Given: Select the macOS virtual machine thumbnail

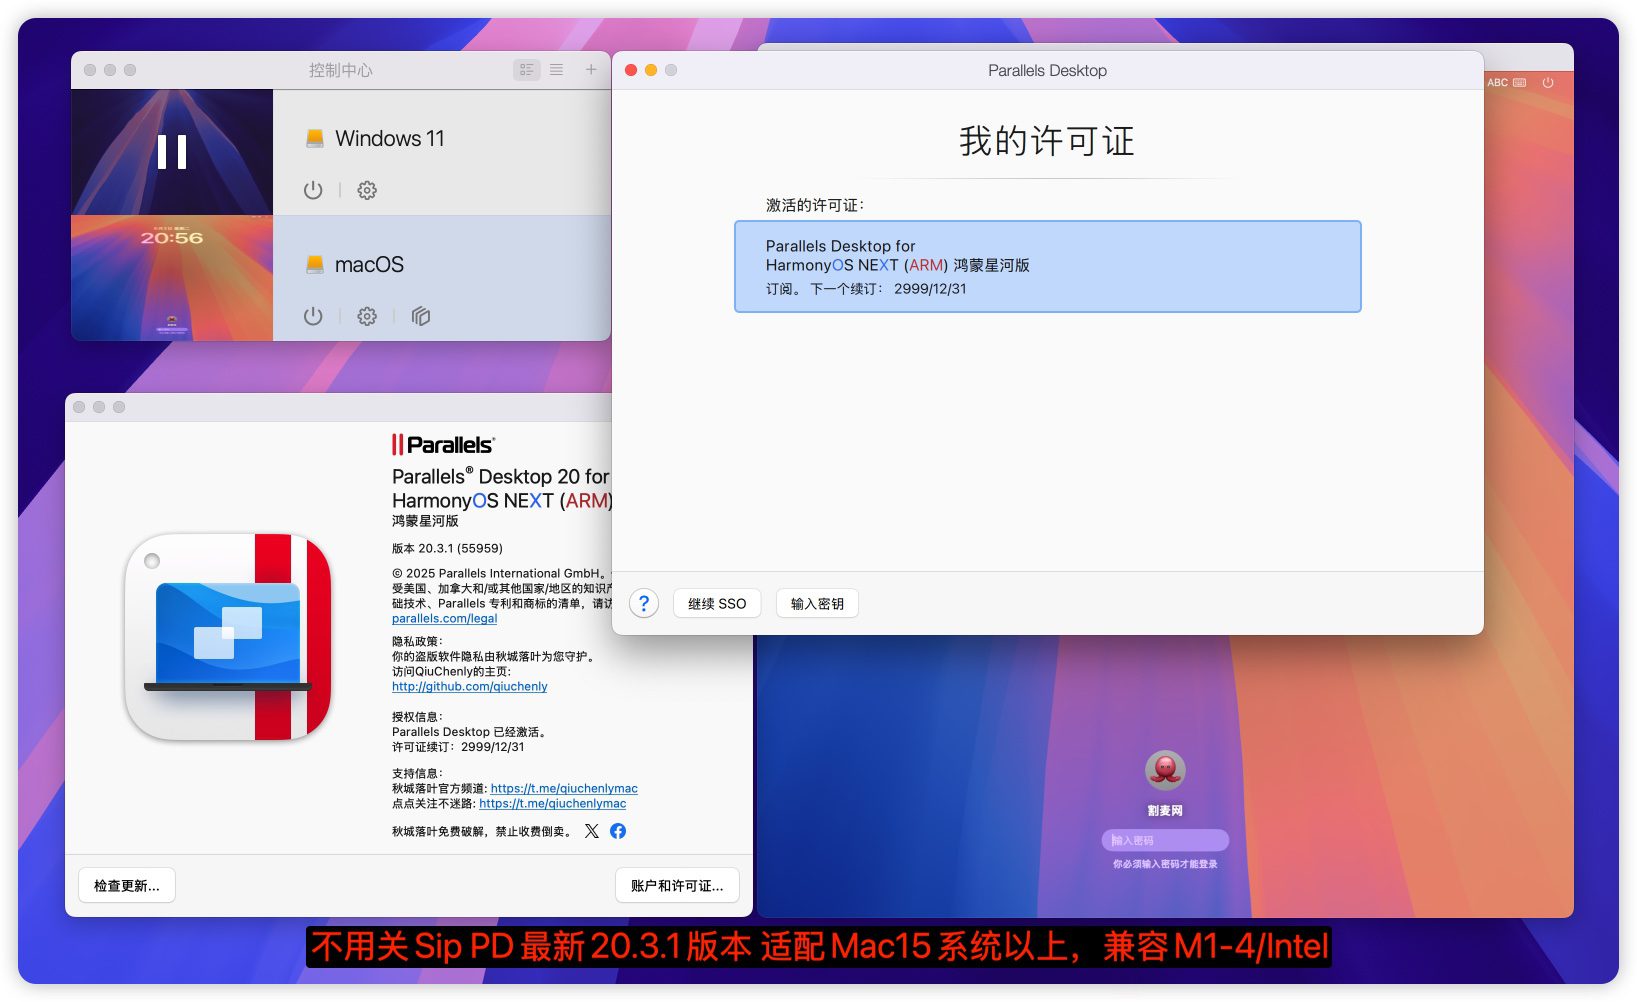Looking at the screenshot, I should click(172, 278).
